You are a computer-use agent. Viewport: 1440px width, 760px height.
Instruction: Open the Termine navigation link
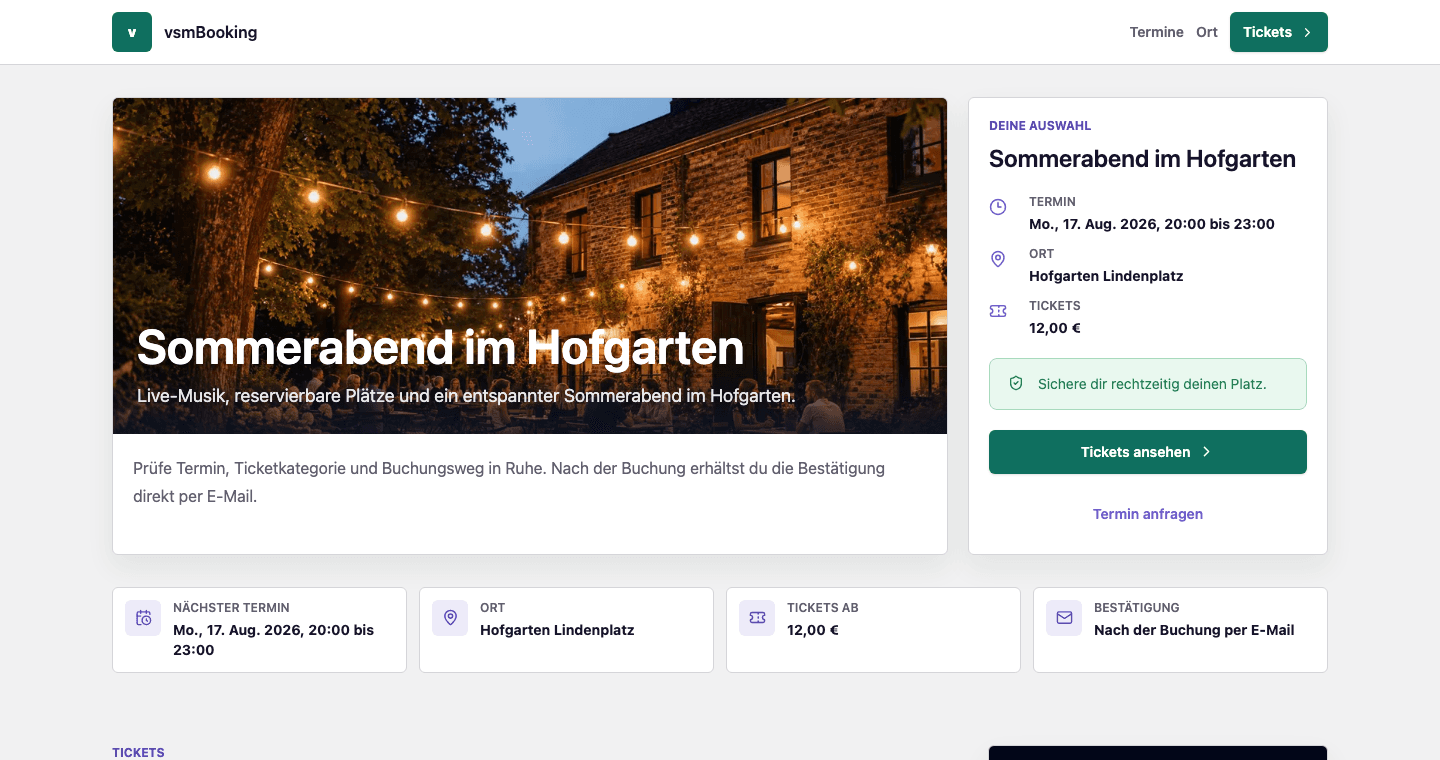1156,32
